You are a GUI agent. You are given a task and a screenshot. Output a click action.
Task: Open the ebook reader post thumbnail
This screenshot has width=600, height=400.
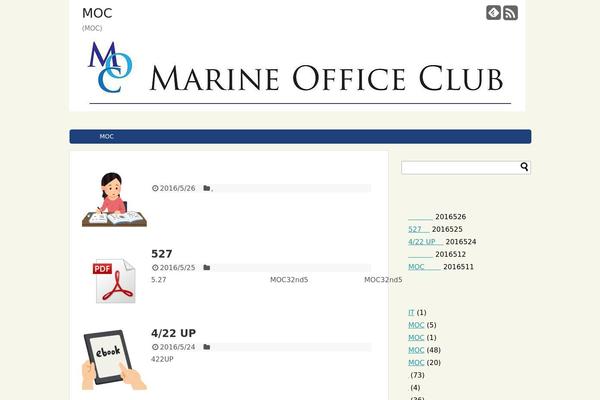[x=114, y=360]
